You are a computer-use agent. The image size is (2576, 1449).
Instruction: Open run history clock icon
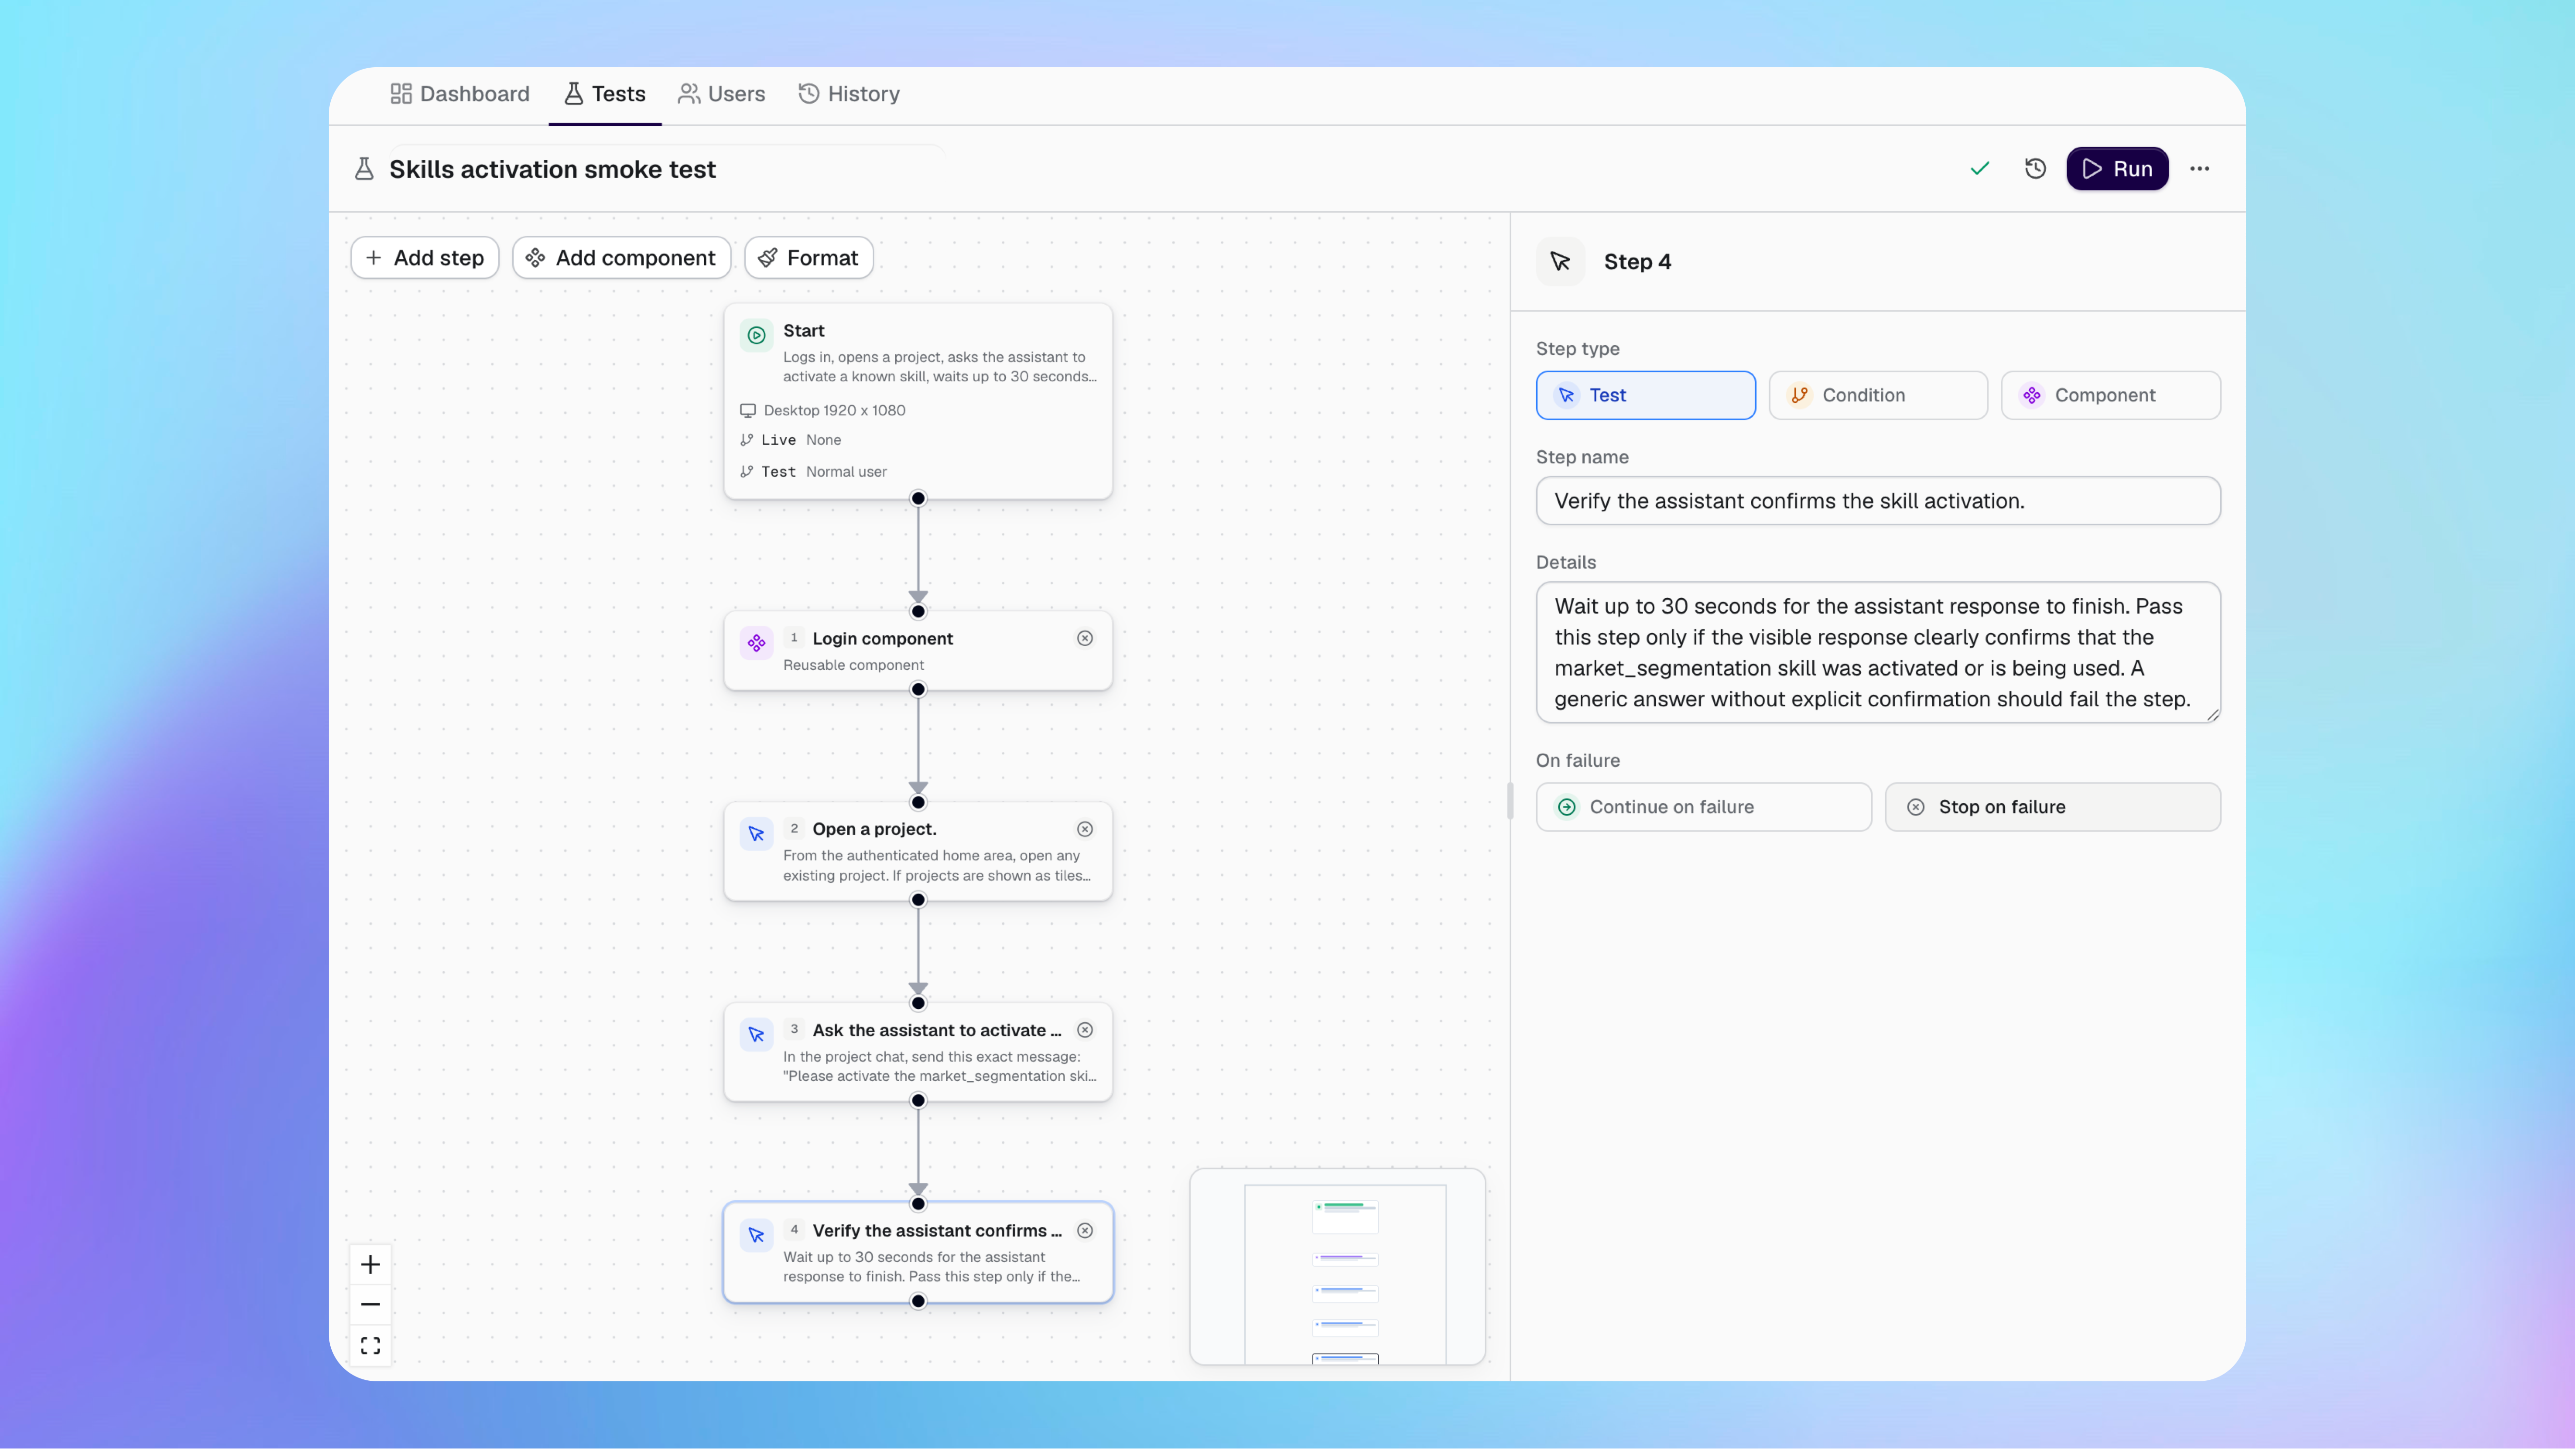(x=2035, y=168)
